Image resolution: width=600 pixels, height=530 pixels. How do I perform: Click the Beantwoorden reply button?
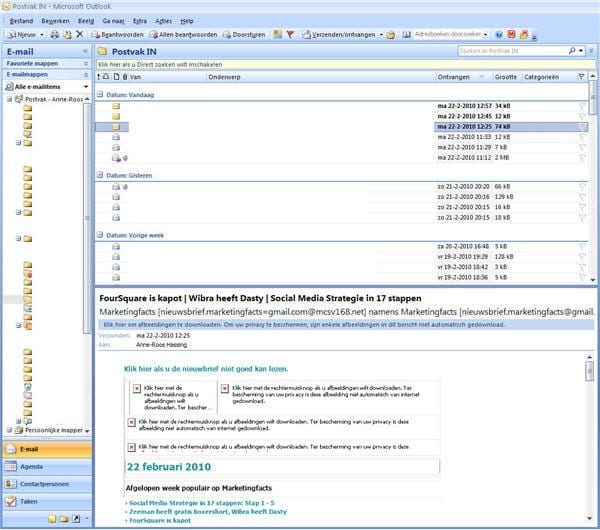[x=117, y=34]
